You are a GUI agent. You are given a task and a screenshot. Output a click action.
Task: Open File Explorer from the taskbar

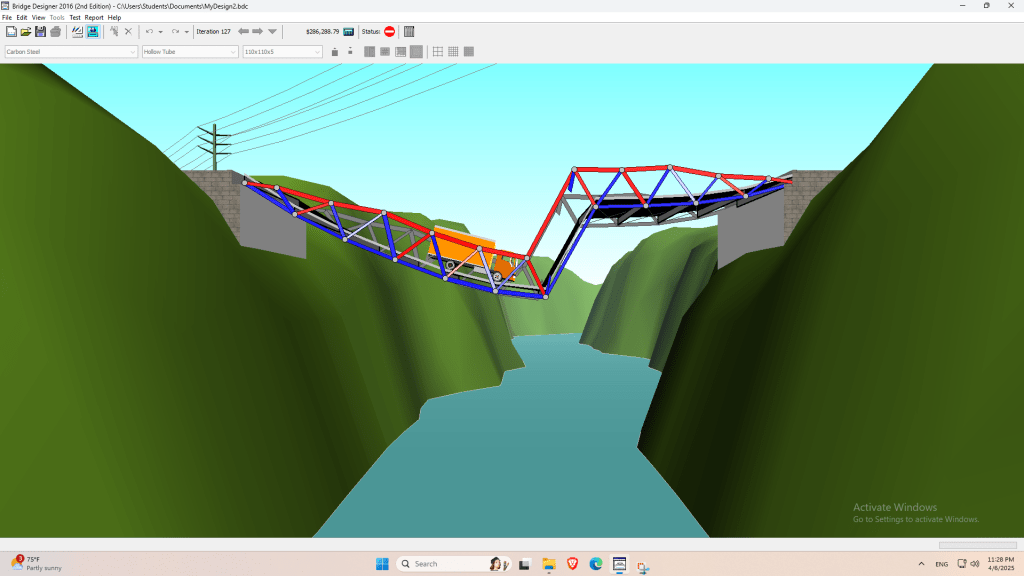coord(549,564)
